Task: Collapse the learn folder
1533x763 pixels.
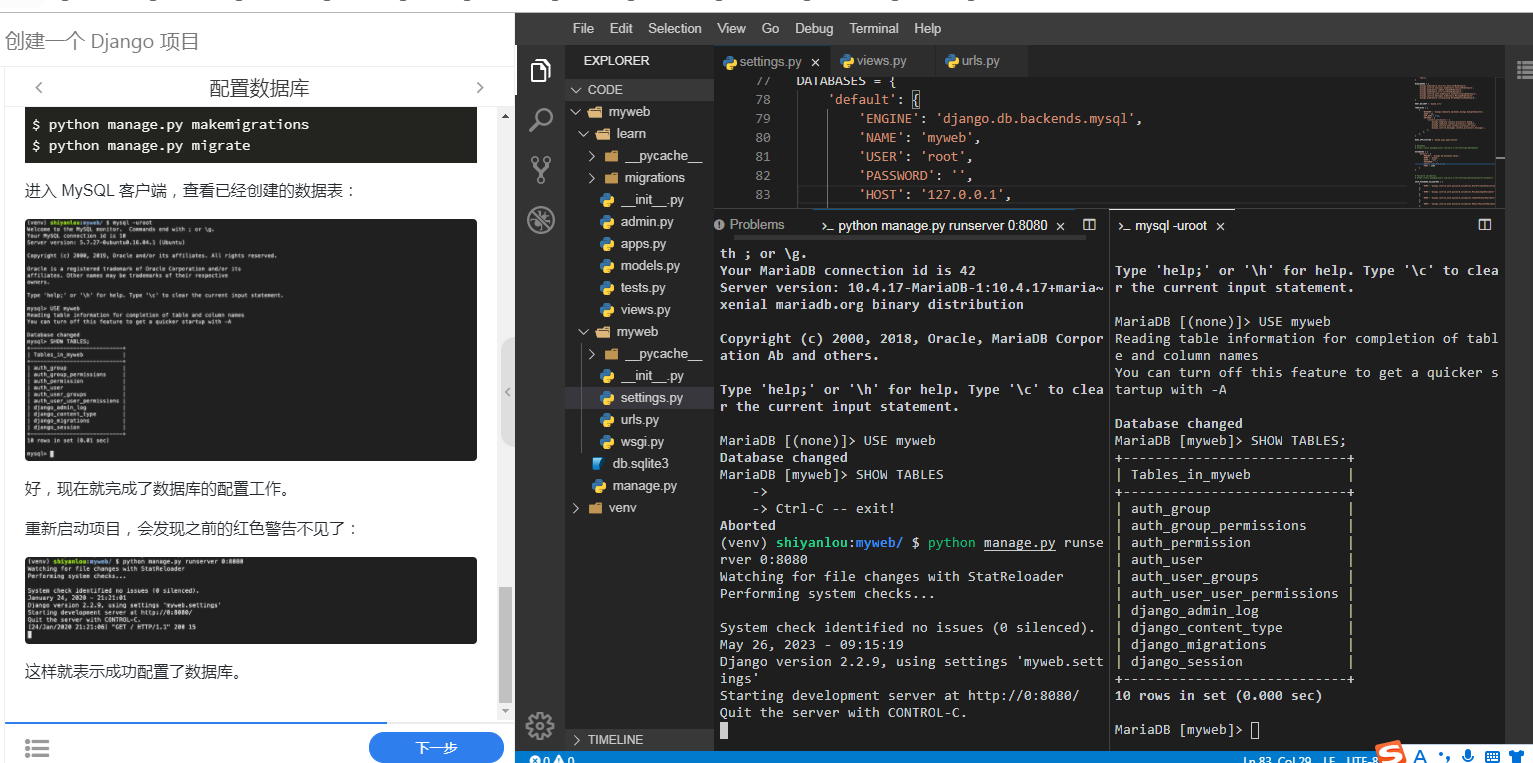Action: [631, 133]
